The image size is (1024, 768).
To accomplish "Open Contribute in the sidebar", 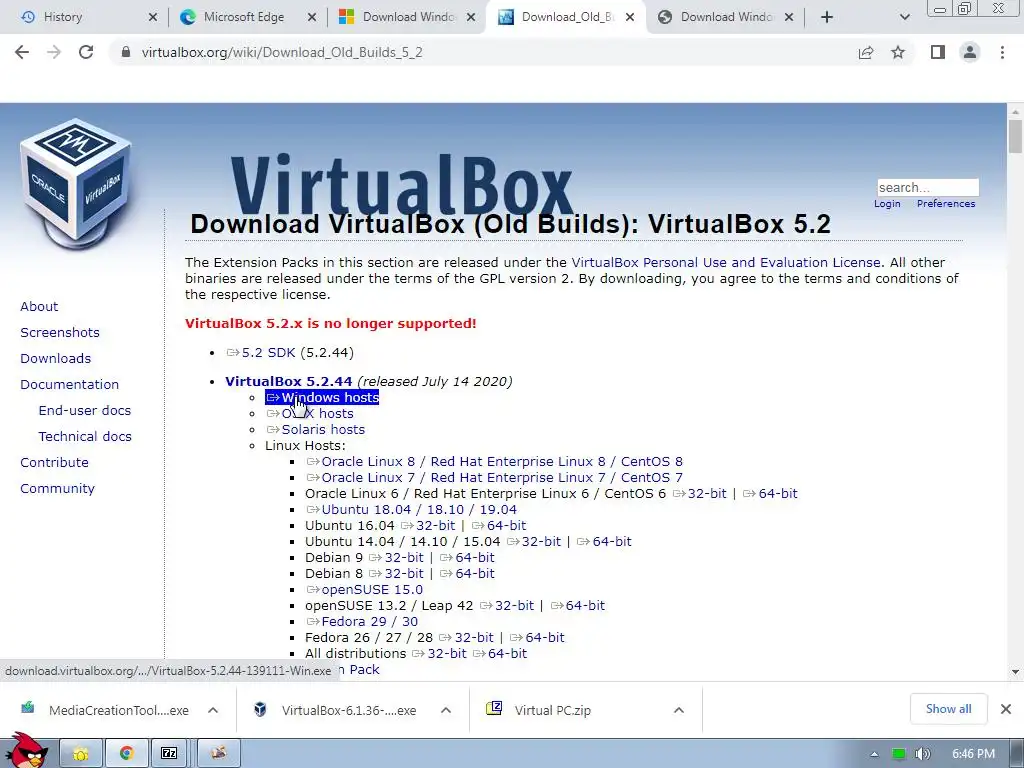I will [x=54, y=462].
